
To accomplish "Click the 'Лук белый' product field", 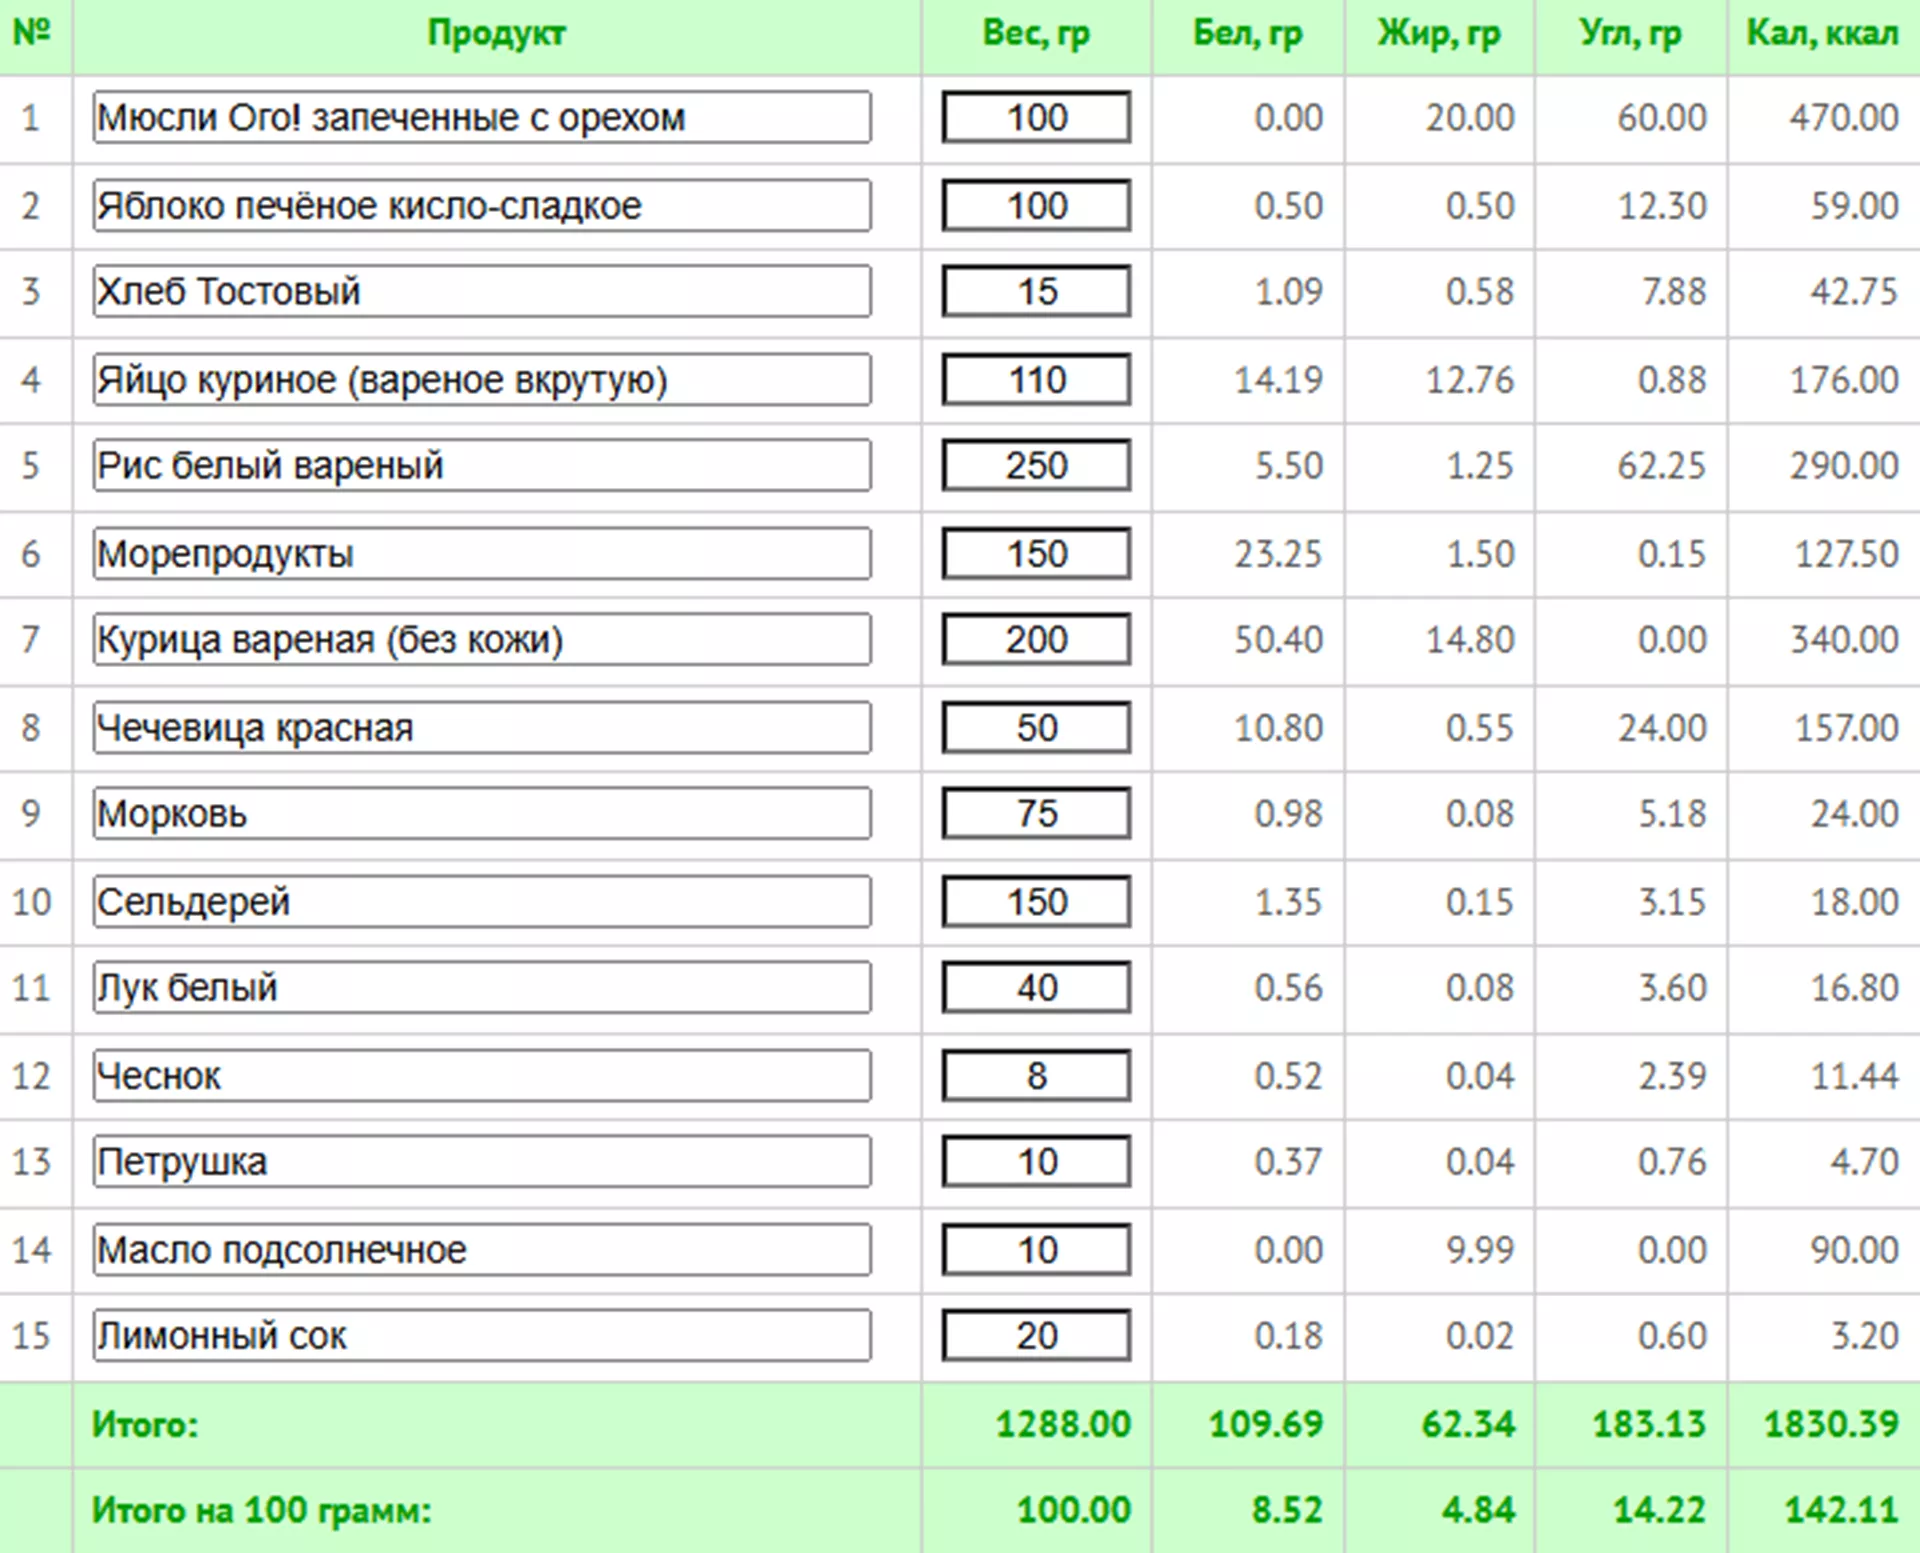I will tap(481, 988).
